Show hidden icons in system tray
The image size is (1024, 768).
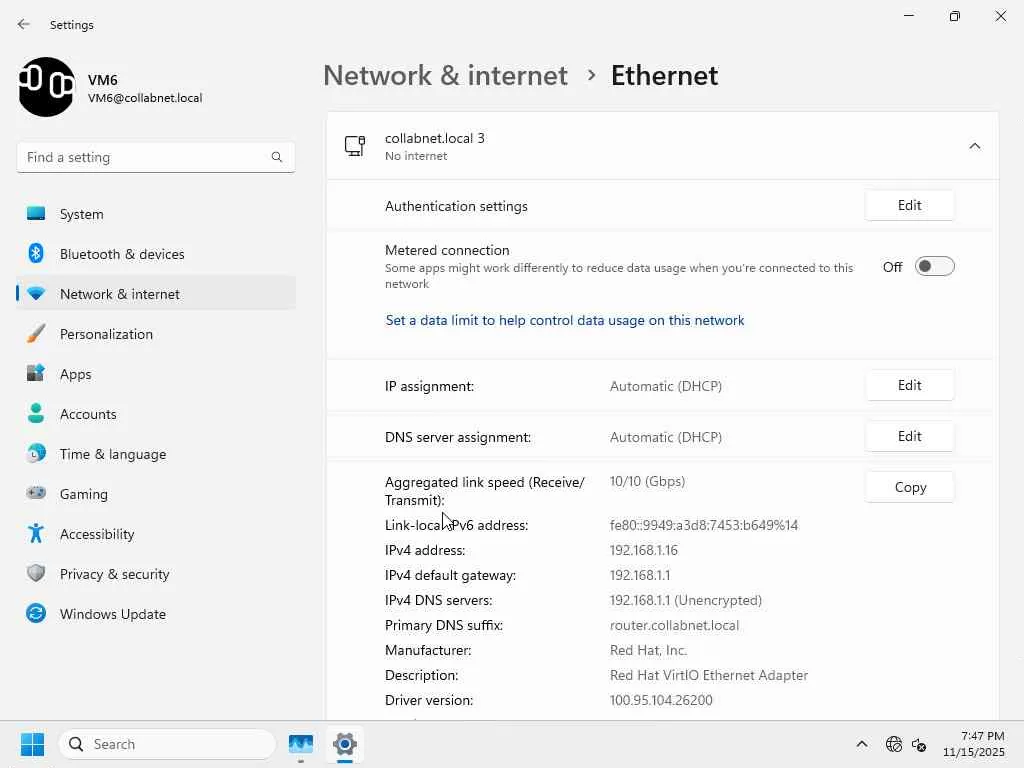861,744
